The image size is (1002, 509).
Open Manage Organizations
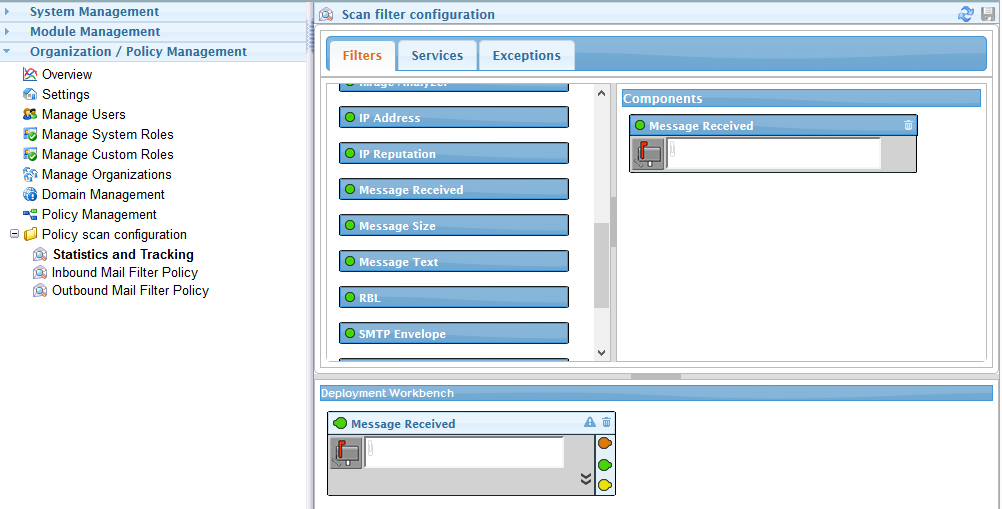click(107, 174)
